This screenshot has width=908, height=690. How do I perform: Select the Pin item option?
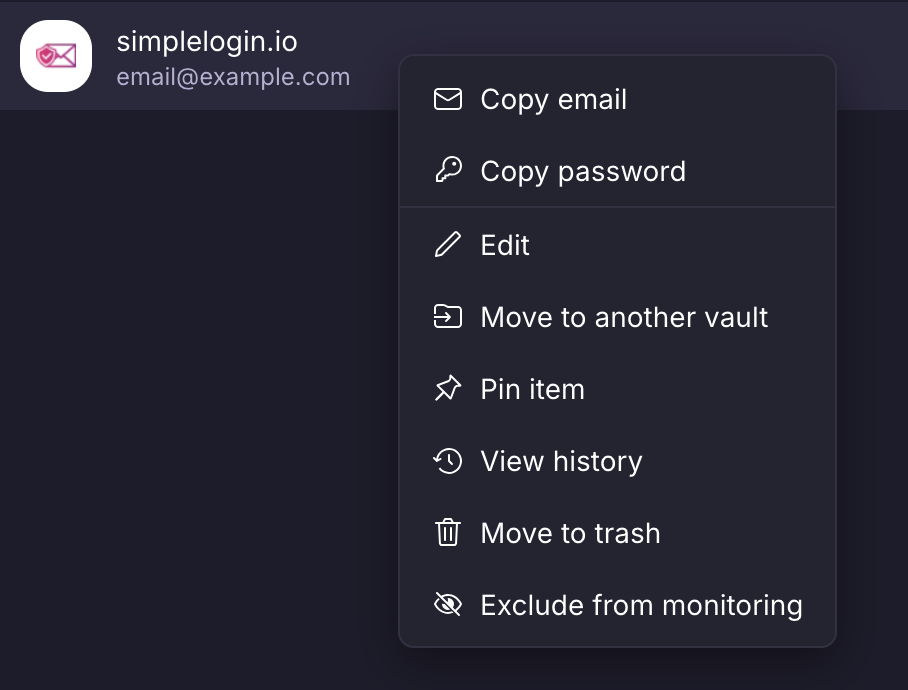tap(532, 389)
